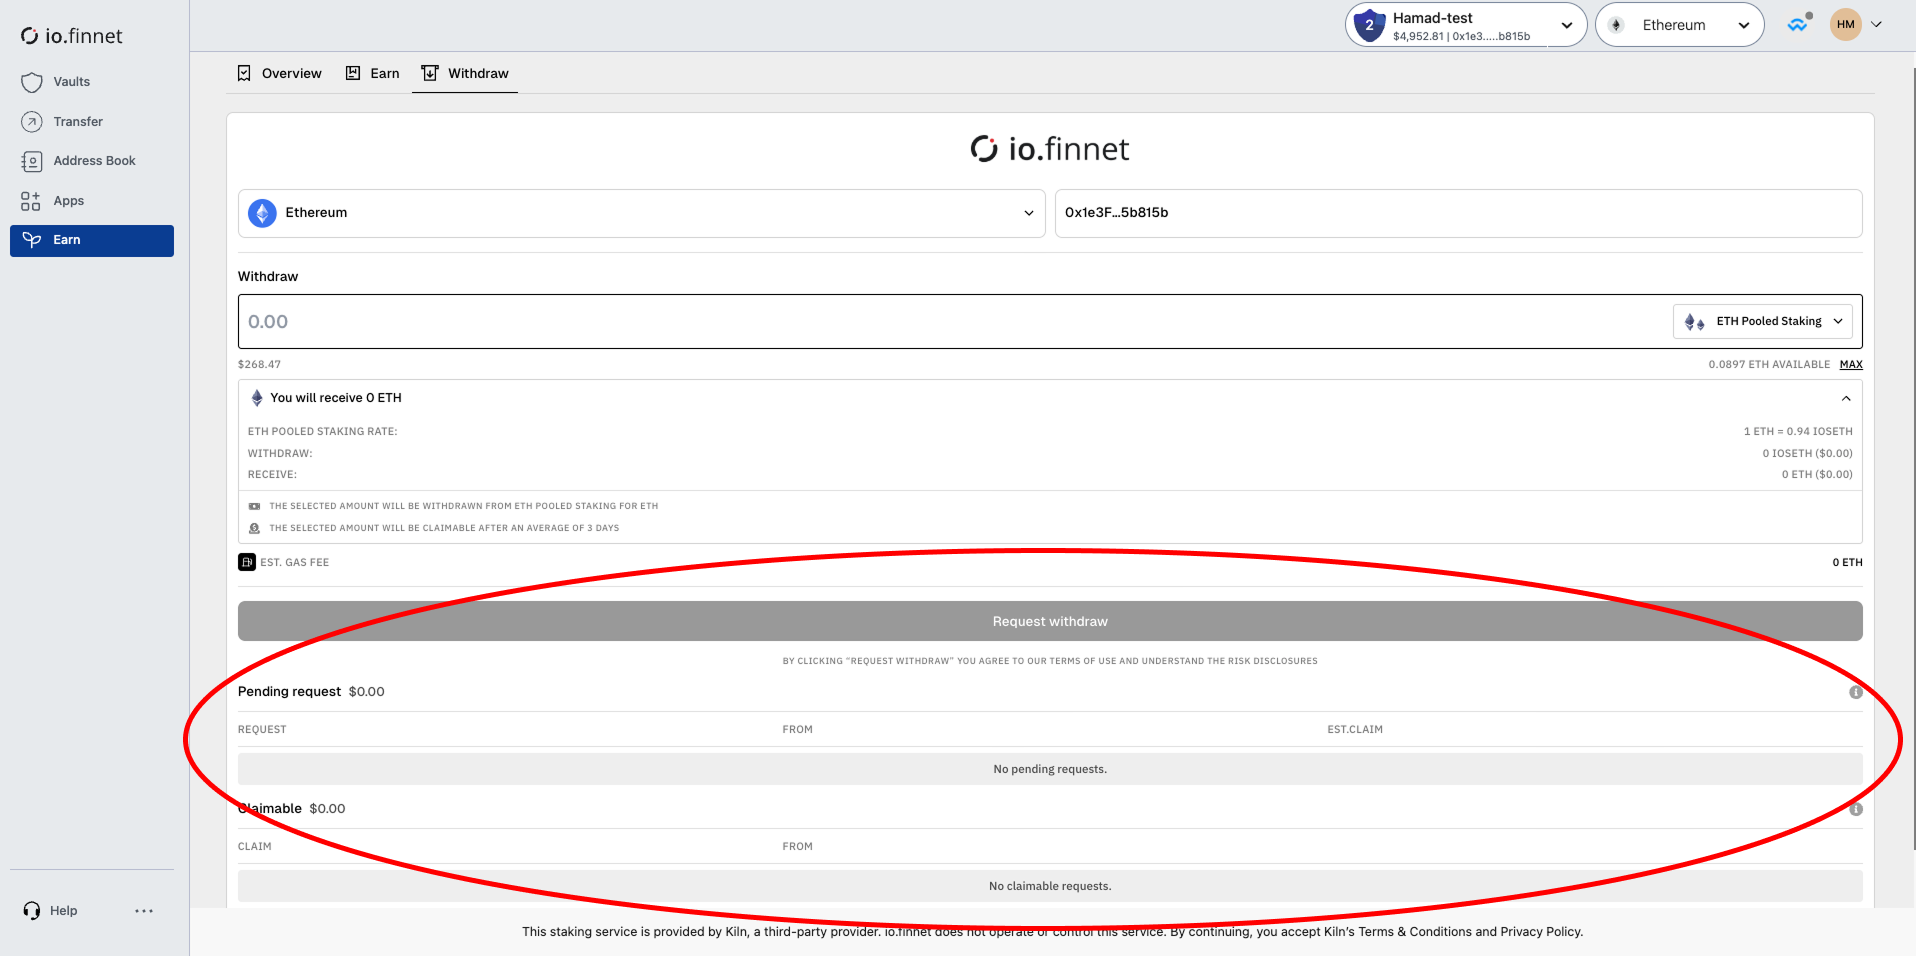
Task: Click the Request withdraw button
Action: tap(1050, 621)
